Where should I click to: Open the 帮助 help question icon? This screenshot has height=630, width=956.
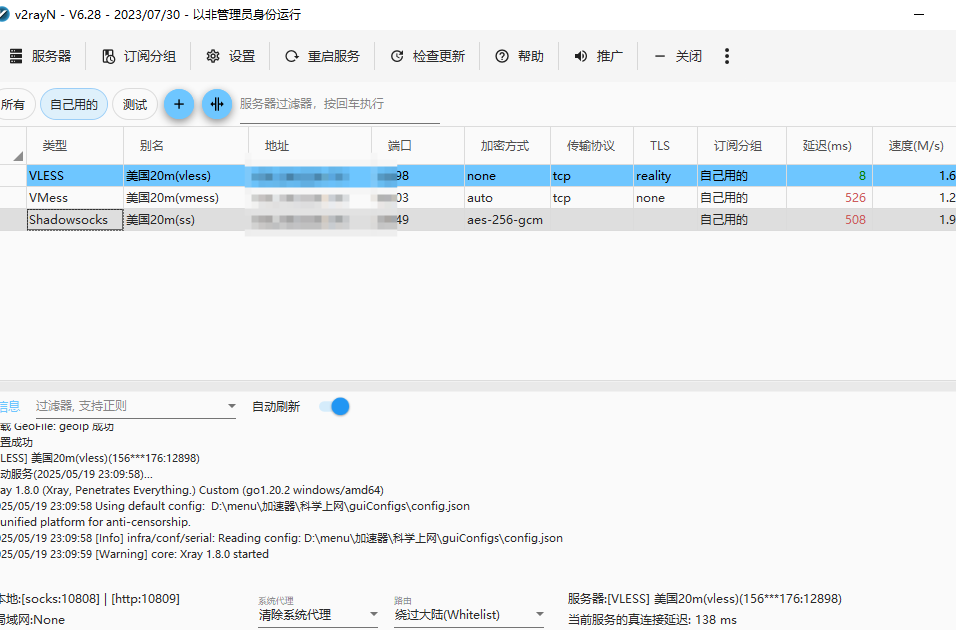pos(502,57)
